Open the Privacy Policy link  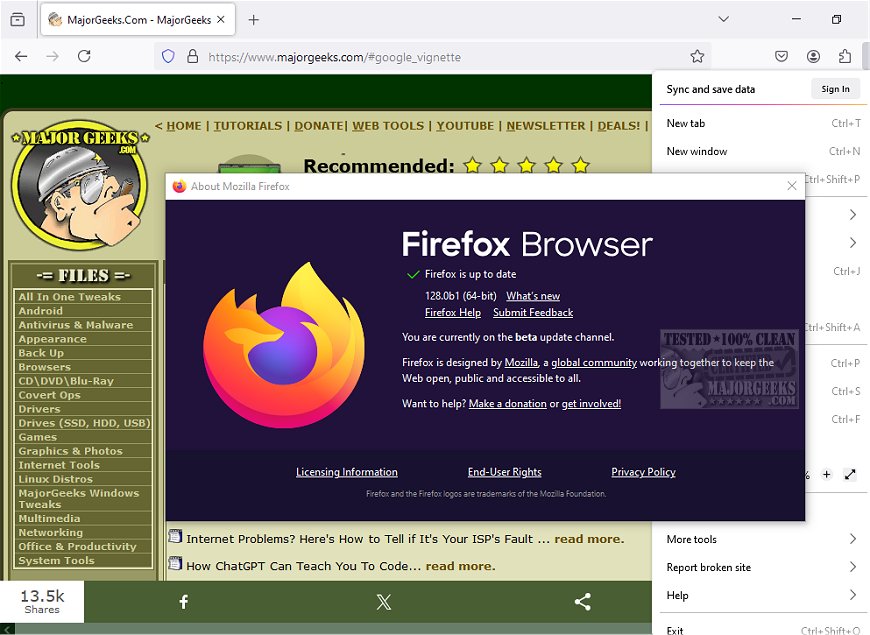[643, 472]
